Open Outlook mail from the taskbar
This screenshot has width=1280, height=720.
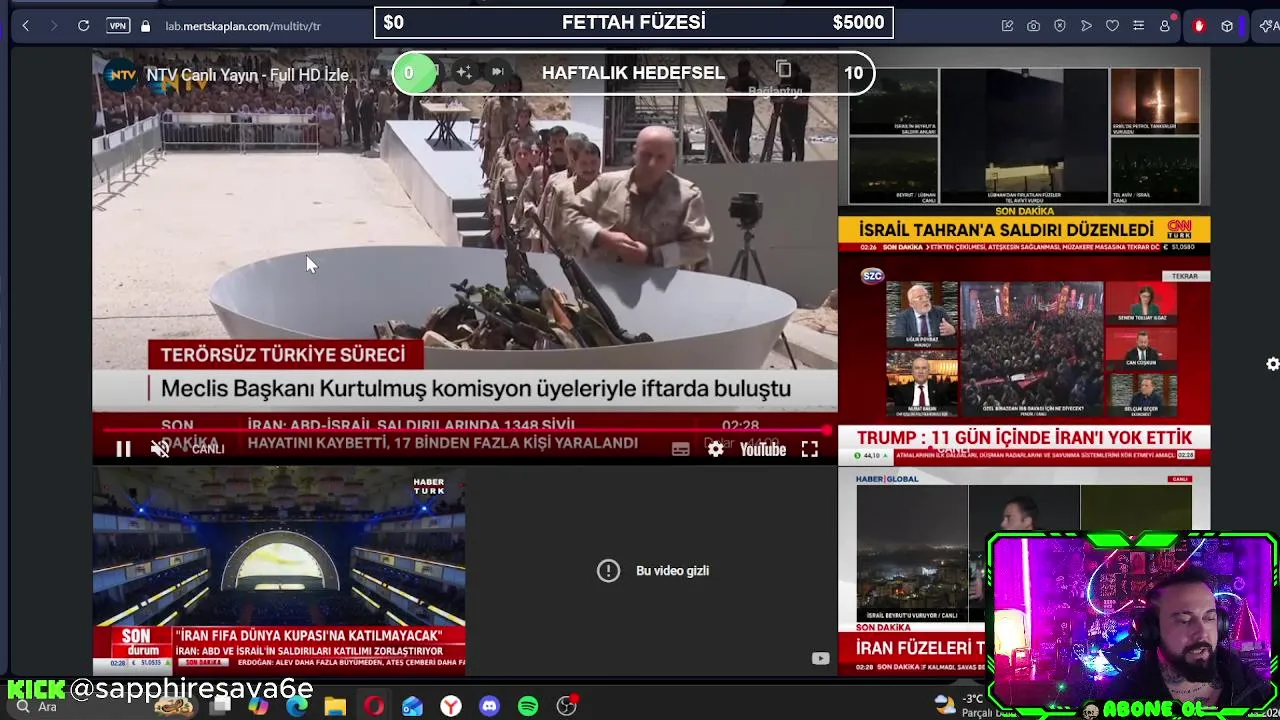click(x=412, y=707)
